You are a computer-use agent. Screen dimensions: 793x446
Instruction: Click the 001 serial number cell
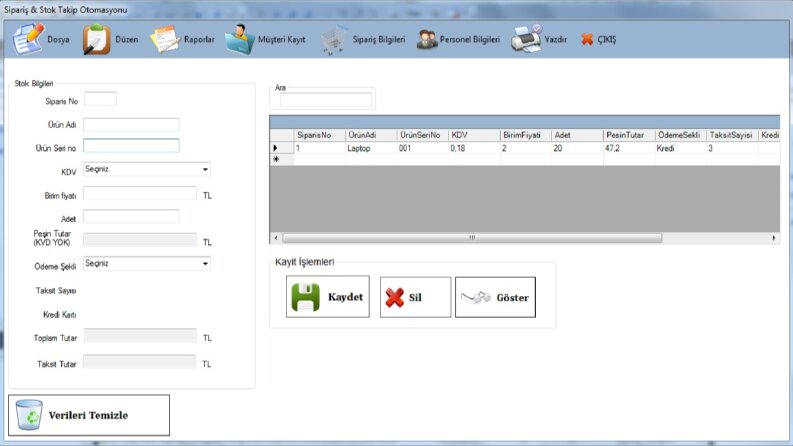423,148
